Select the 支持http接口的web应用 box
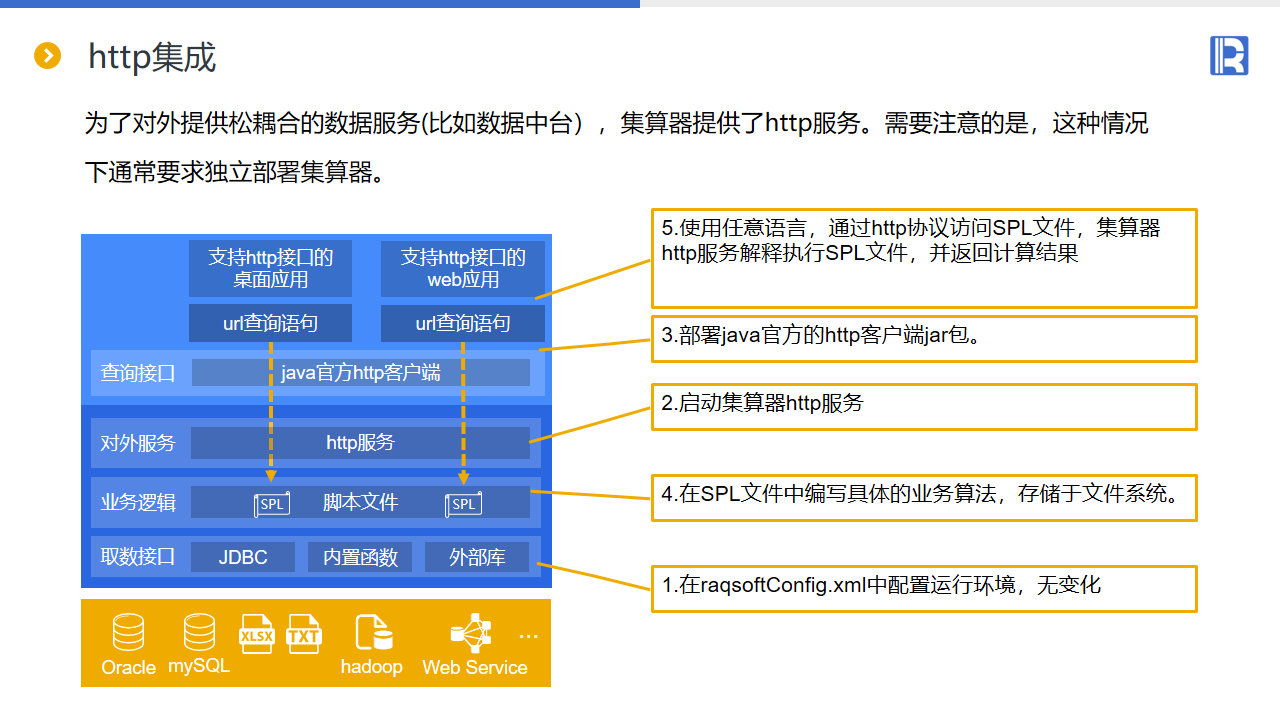 pyautogui.click(x=463, y=268)
